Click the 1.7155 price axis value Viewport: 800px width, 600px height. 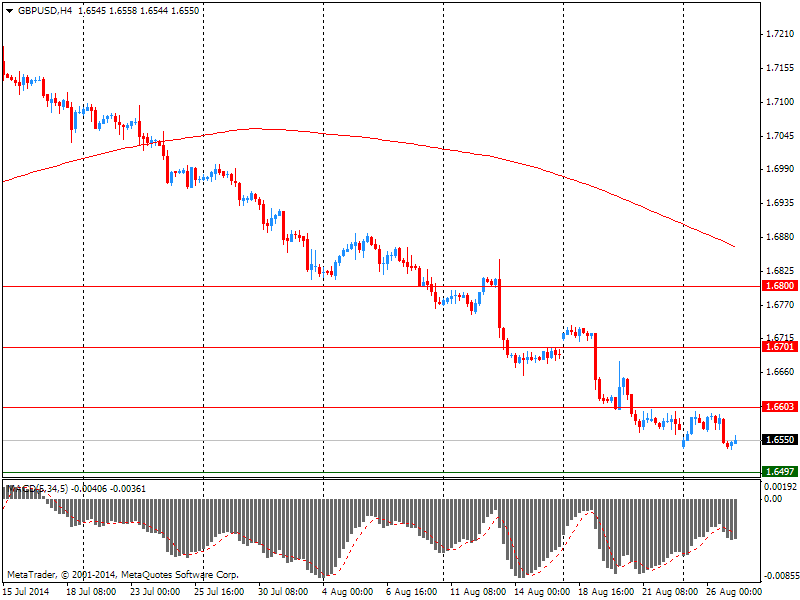781,68
